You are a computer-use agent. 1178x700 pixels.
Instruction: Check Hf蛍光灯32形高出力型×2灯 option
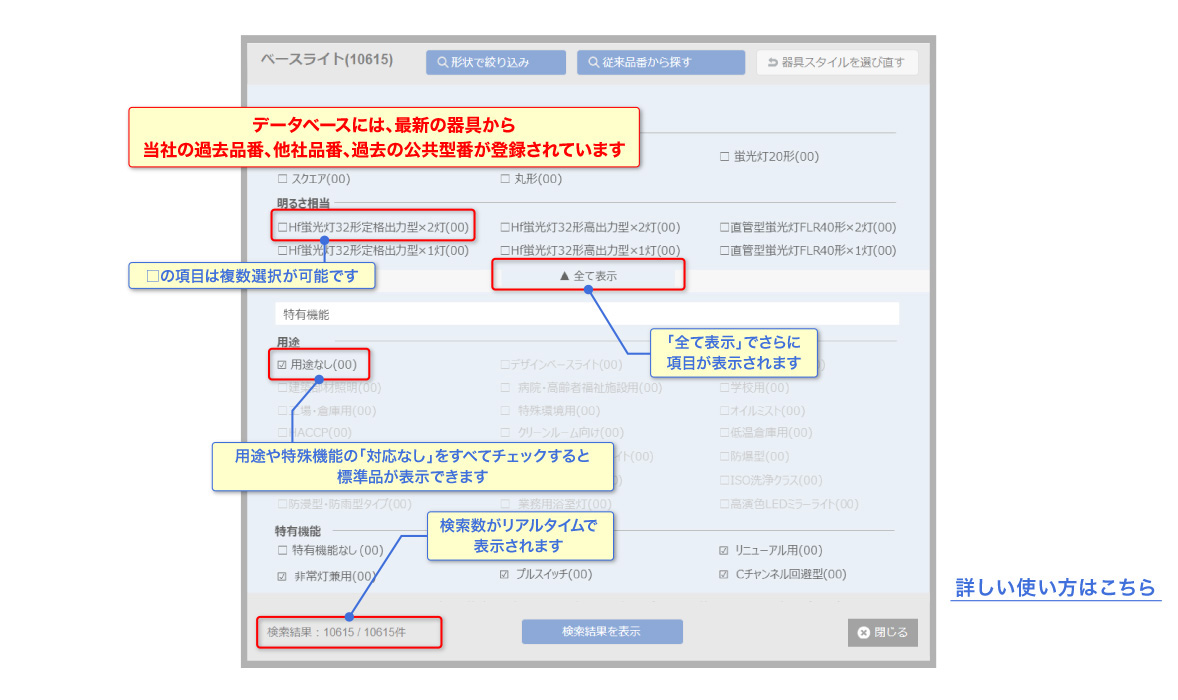[x=506, y=227]
